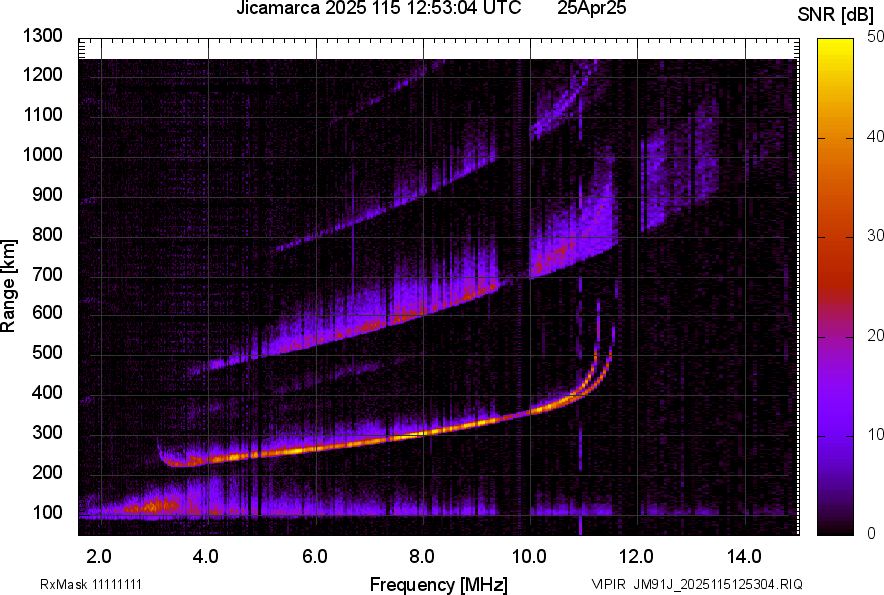Viewport: 884px width, 595px height.
Task: Click the x-axis tick label '8.0'
Action: [x=422, y=557]
